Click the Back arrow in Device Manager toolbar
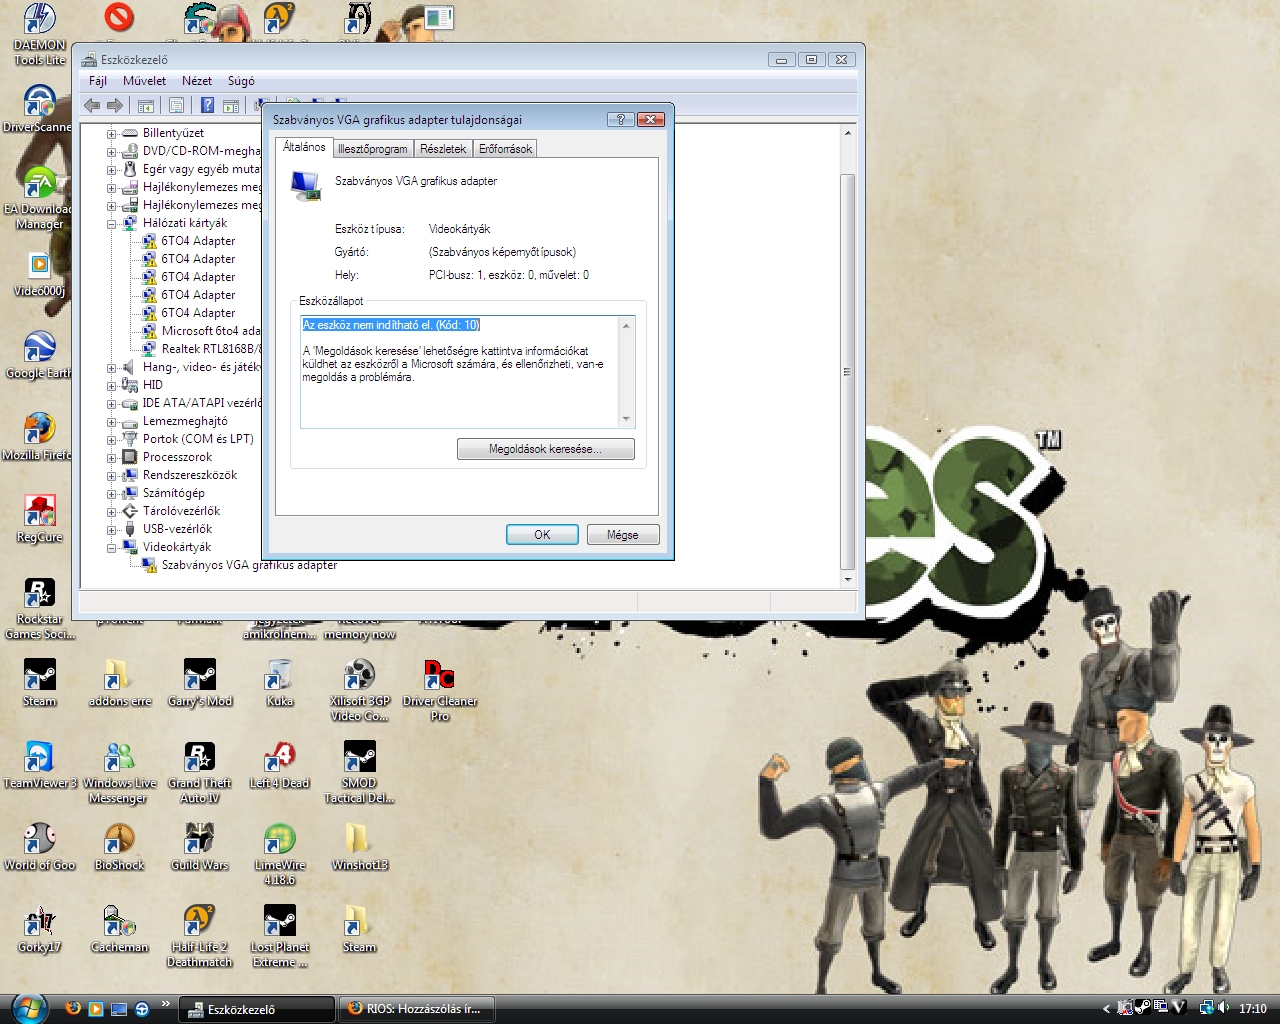The width and height of the screenshot is (1280, 1024). click(x=92, y=105)
